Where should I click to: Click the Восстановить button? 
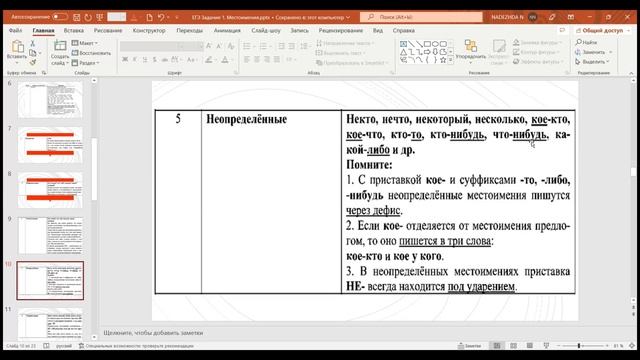tap(91, 53)
